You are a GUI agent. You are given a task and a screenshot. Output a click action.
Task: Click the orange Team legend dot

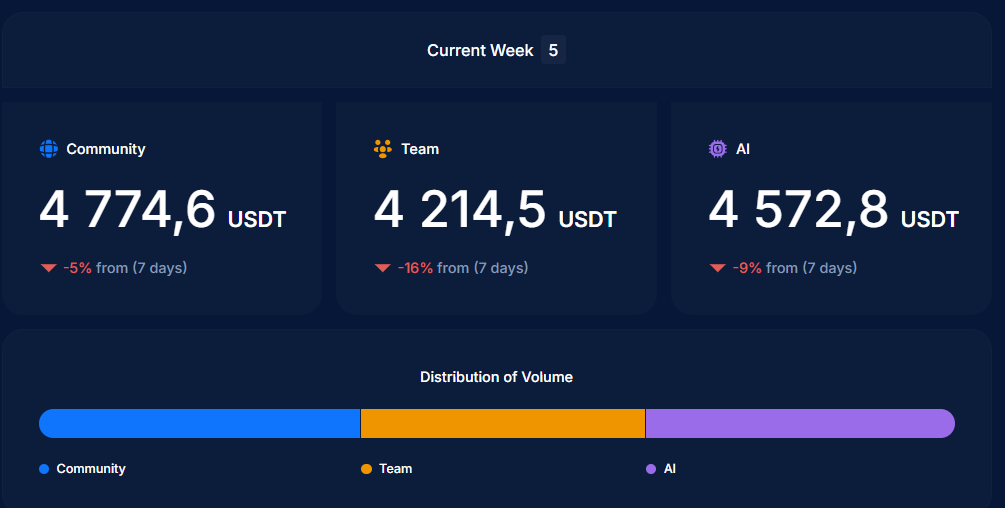click(366, 469)
